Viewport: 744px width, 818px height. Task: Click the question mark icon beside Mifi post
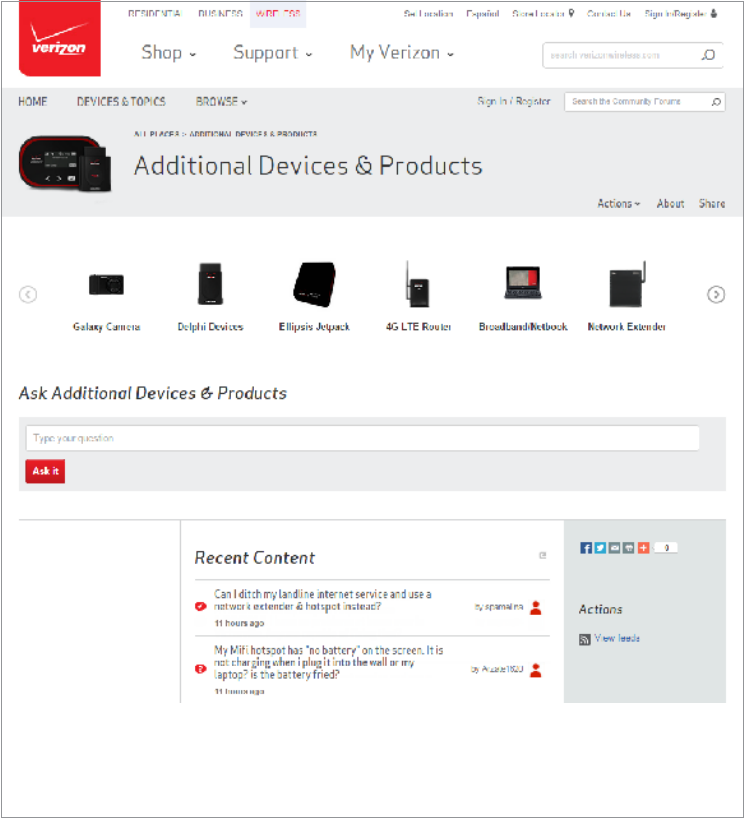click(x=200, y=669)
